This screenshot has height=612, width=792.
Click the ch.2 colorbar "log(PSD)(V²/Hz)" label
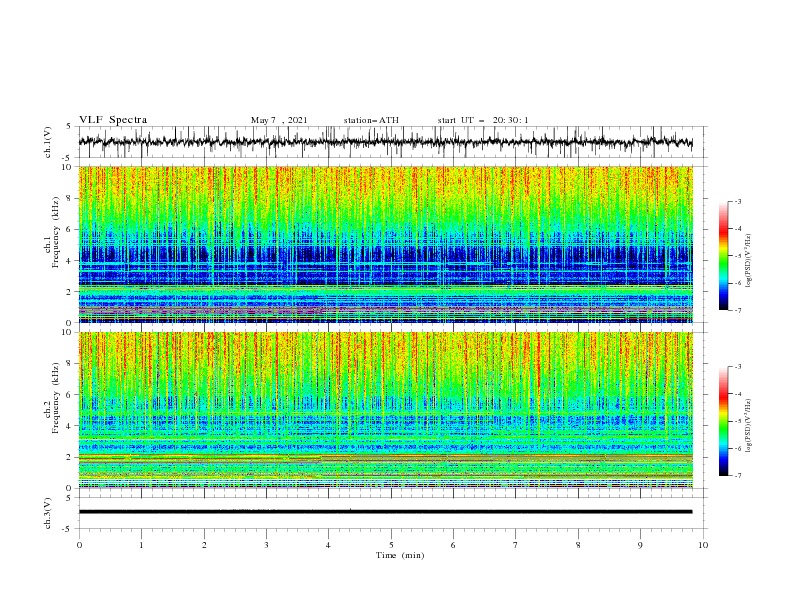point(749,426)
